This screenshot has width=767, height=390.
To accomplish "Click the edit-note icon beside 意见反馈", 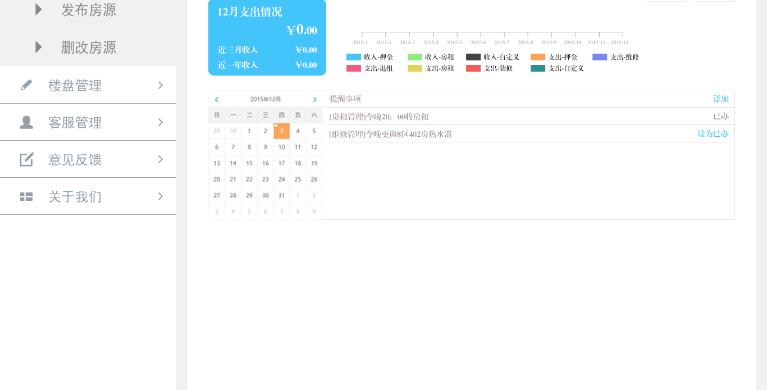I will (x=26, y=160).
